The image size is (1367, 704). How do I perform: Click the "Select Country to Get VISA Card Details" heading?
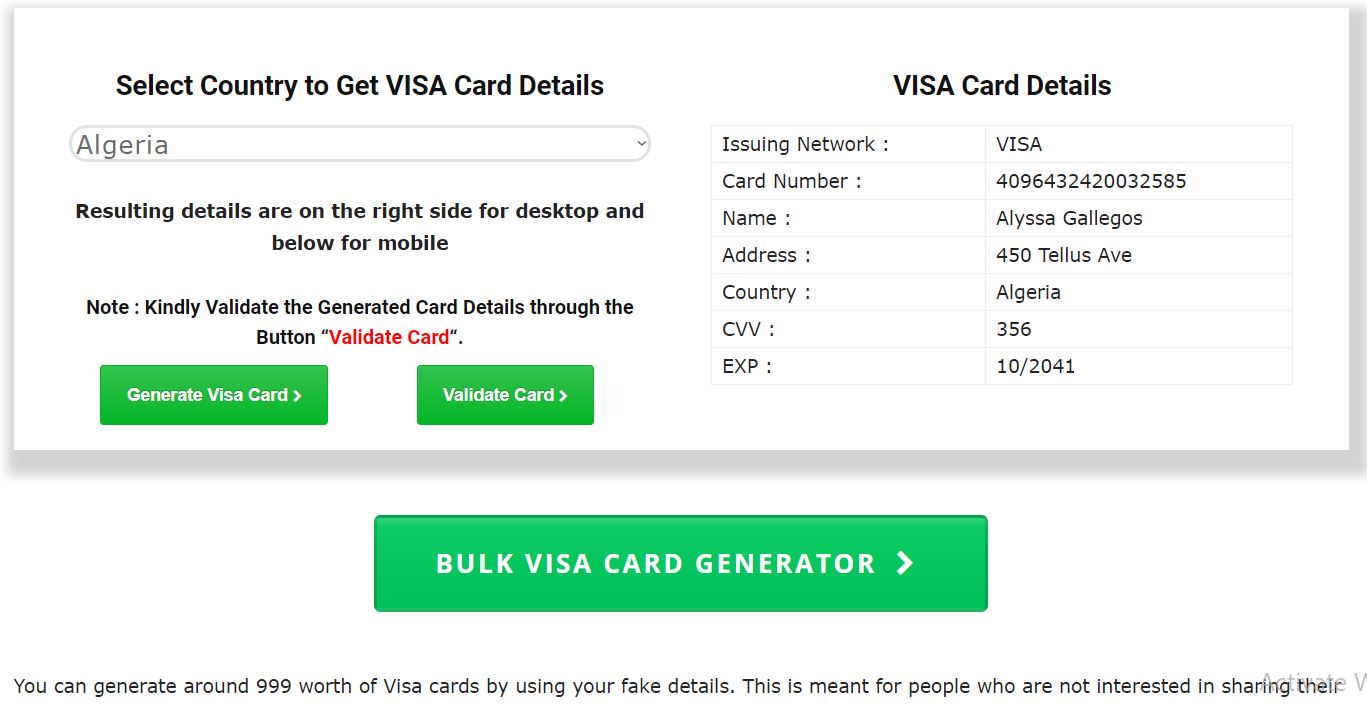pyautogui.click(x=359, y=86)
